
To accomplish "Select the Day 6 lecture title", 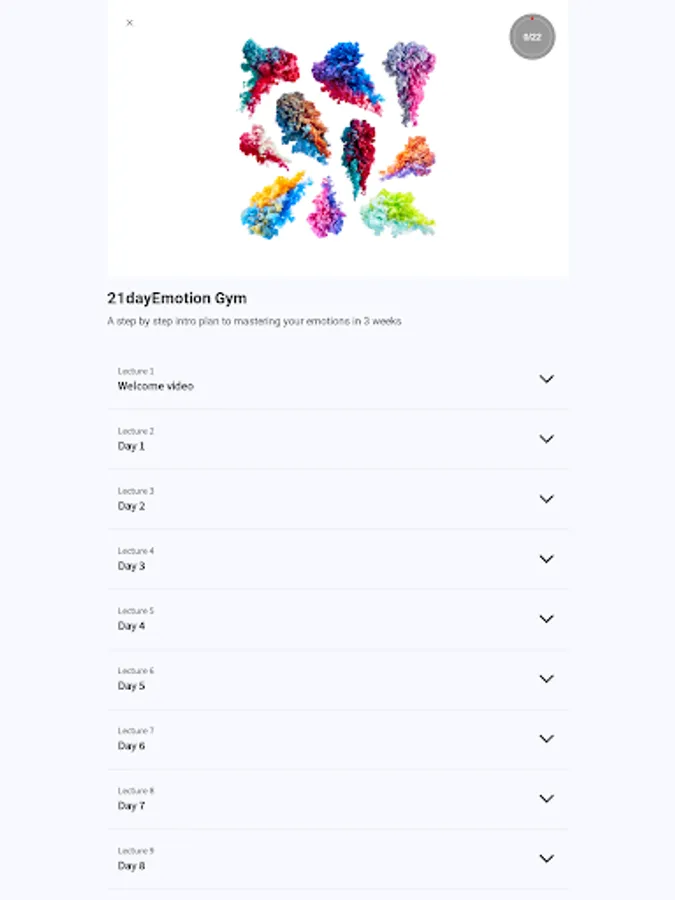I will 131,746.
